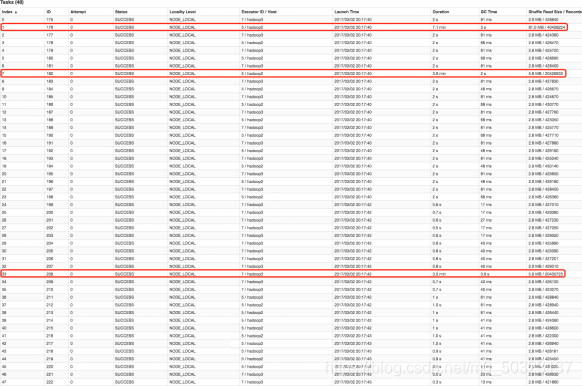The image size is (582, 386).
Task: Select the 0.3 s duration in task ID 222 row
Action: coord(437,382)
